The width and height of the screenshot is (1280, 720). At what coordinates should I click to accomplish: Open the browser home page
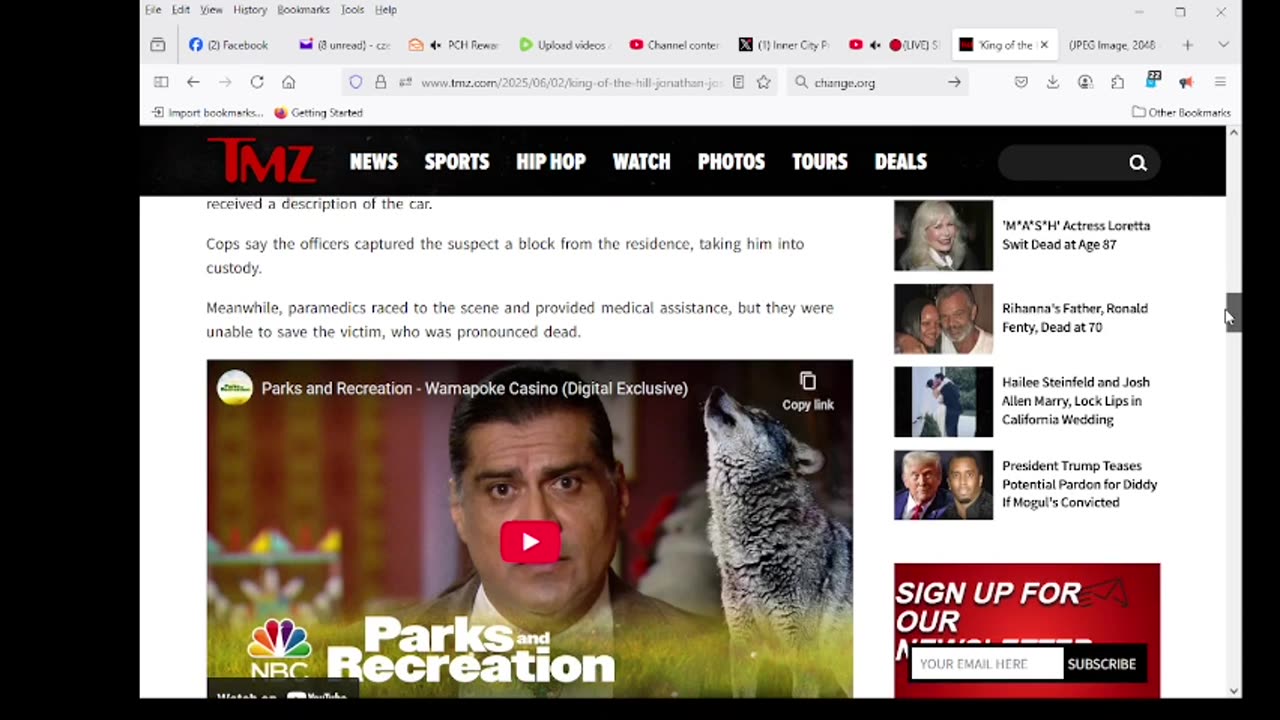pyautogui.click(x=289, y=82)
